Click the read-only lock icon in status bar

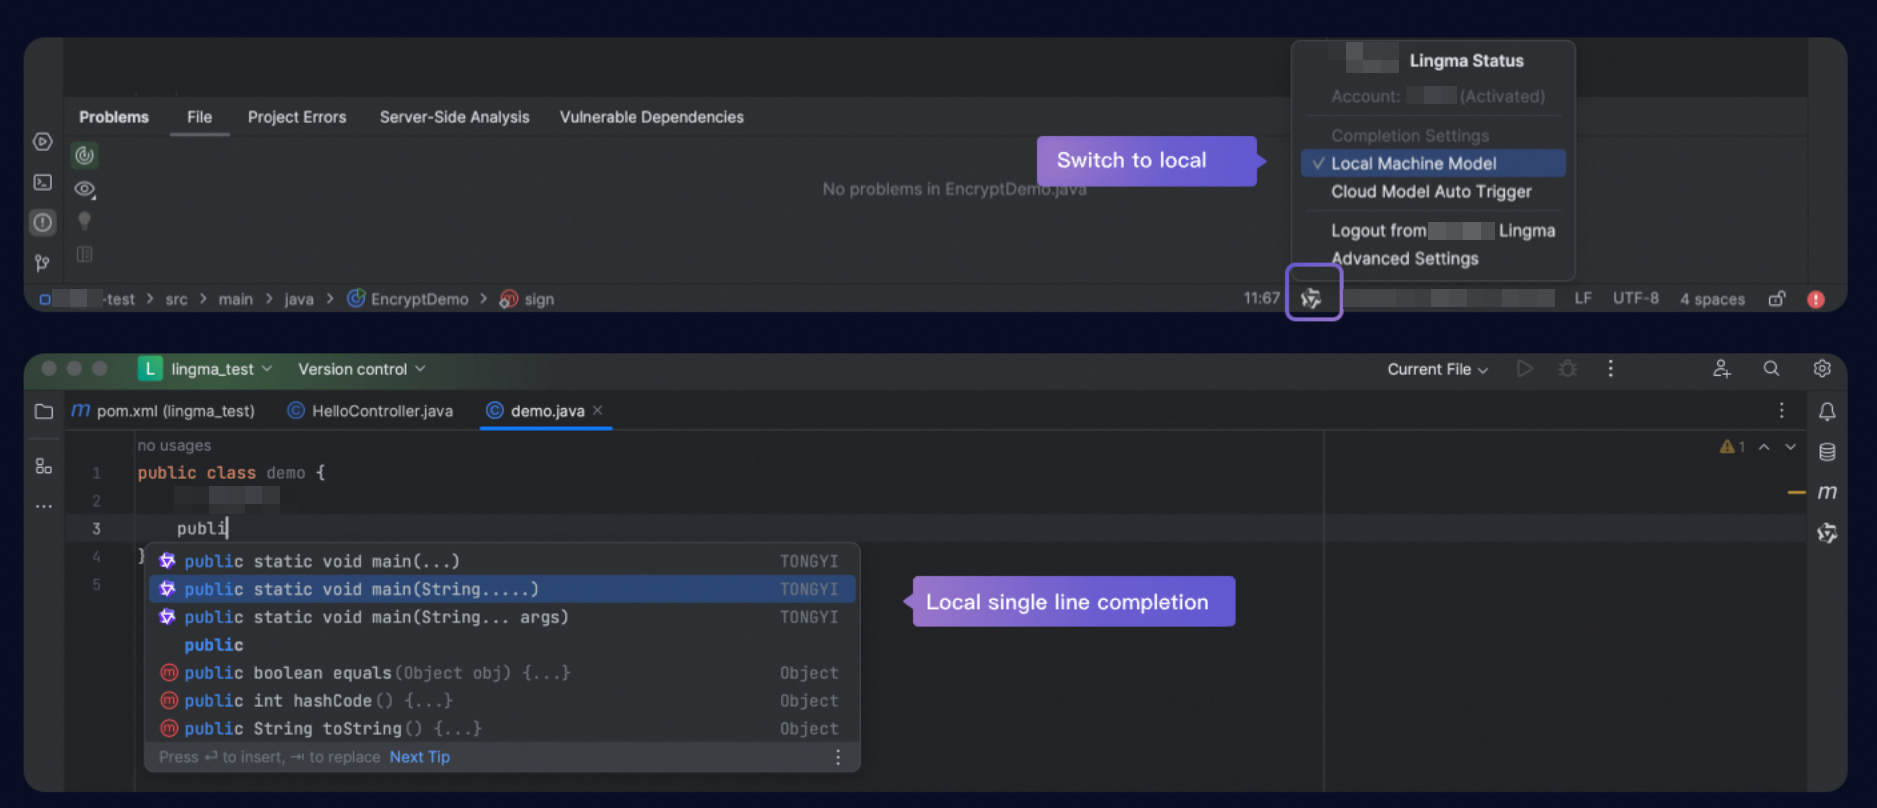(x=1777, y=298)
